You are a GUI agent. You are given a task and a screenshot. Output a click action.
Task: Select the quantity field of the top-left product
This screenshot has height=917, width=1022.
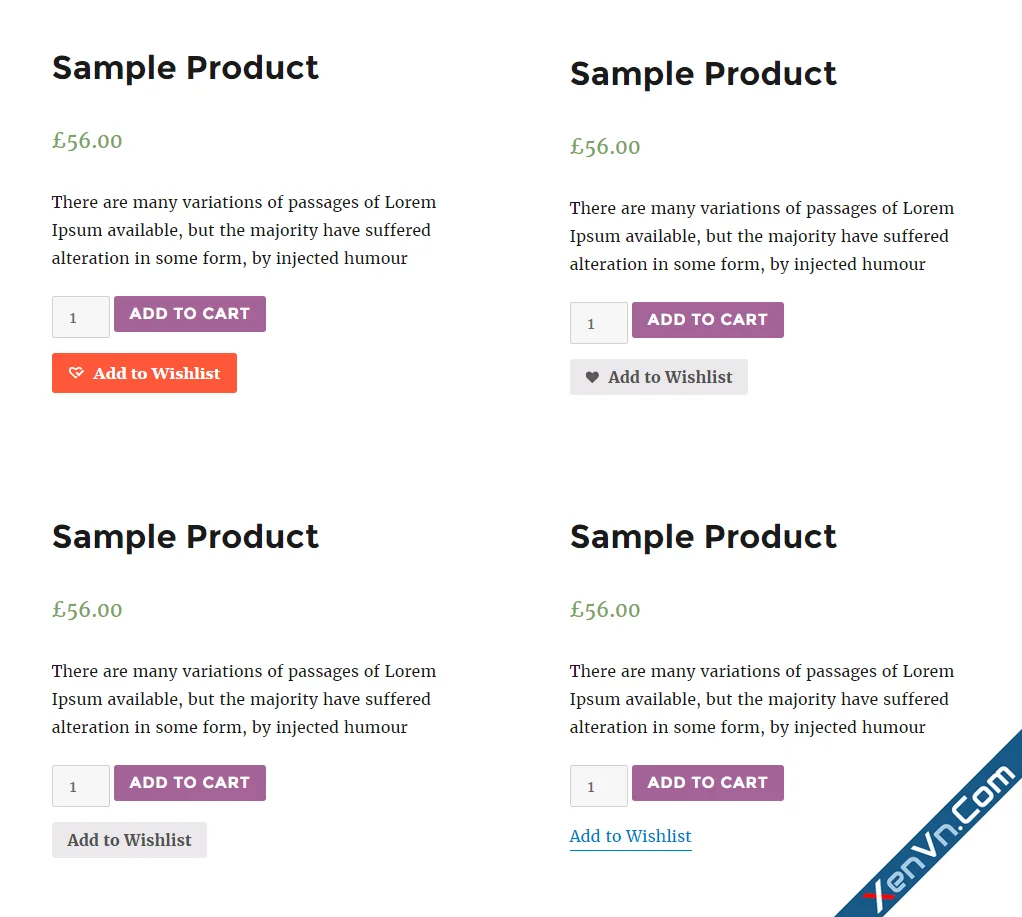pyautogui.click(x=80, y=317)
